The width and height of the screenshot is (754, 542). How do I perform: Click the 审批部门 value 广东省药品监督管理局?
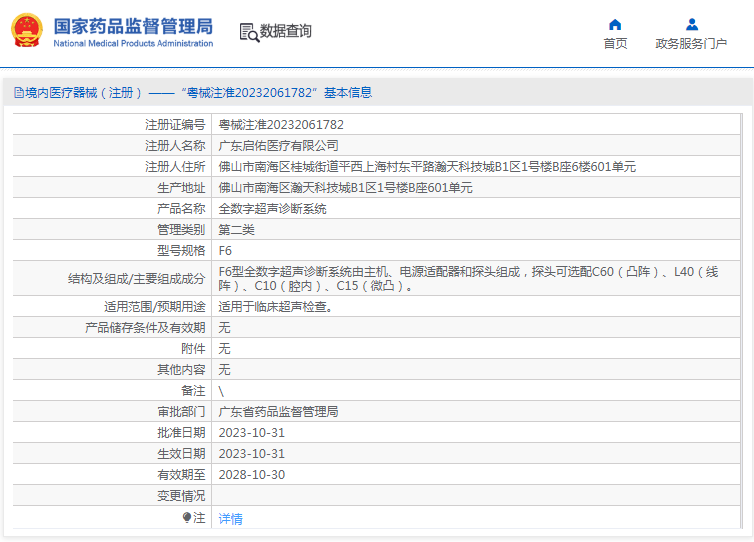coord(278,412)
